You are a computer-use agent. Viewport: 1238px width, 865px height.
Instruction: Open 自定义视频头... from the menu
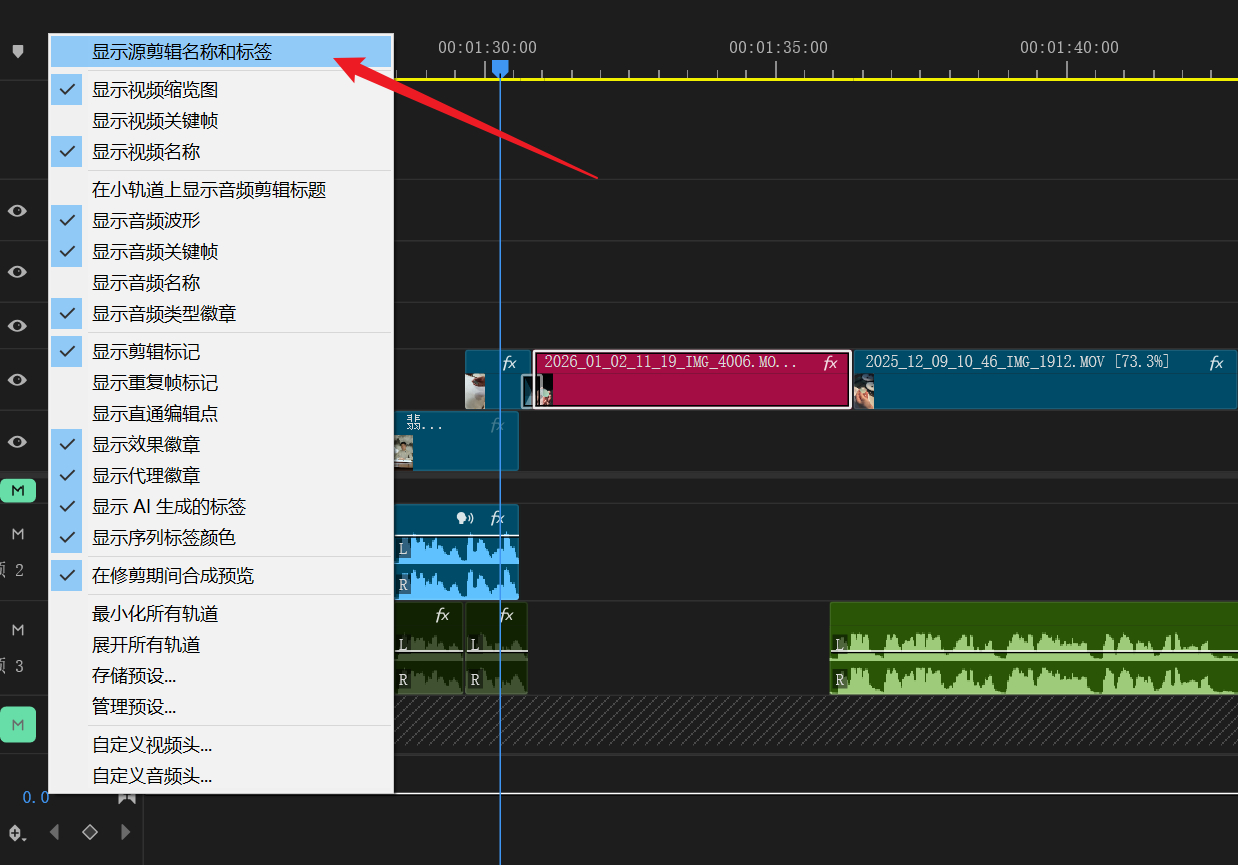click(152, 745)
